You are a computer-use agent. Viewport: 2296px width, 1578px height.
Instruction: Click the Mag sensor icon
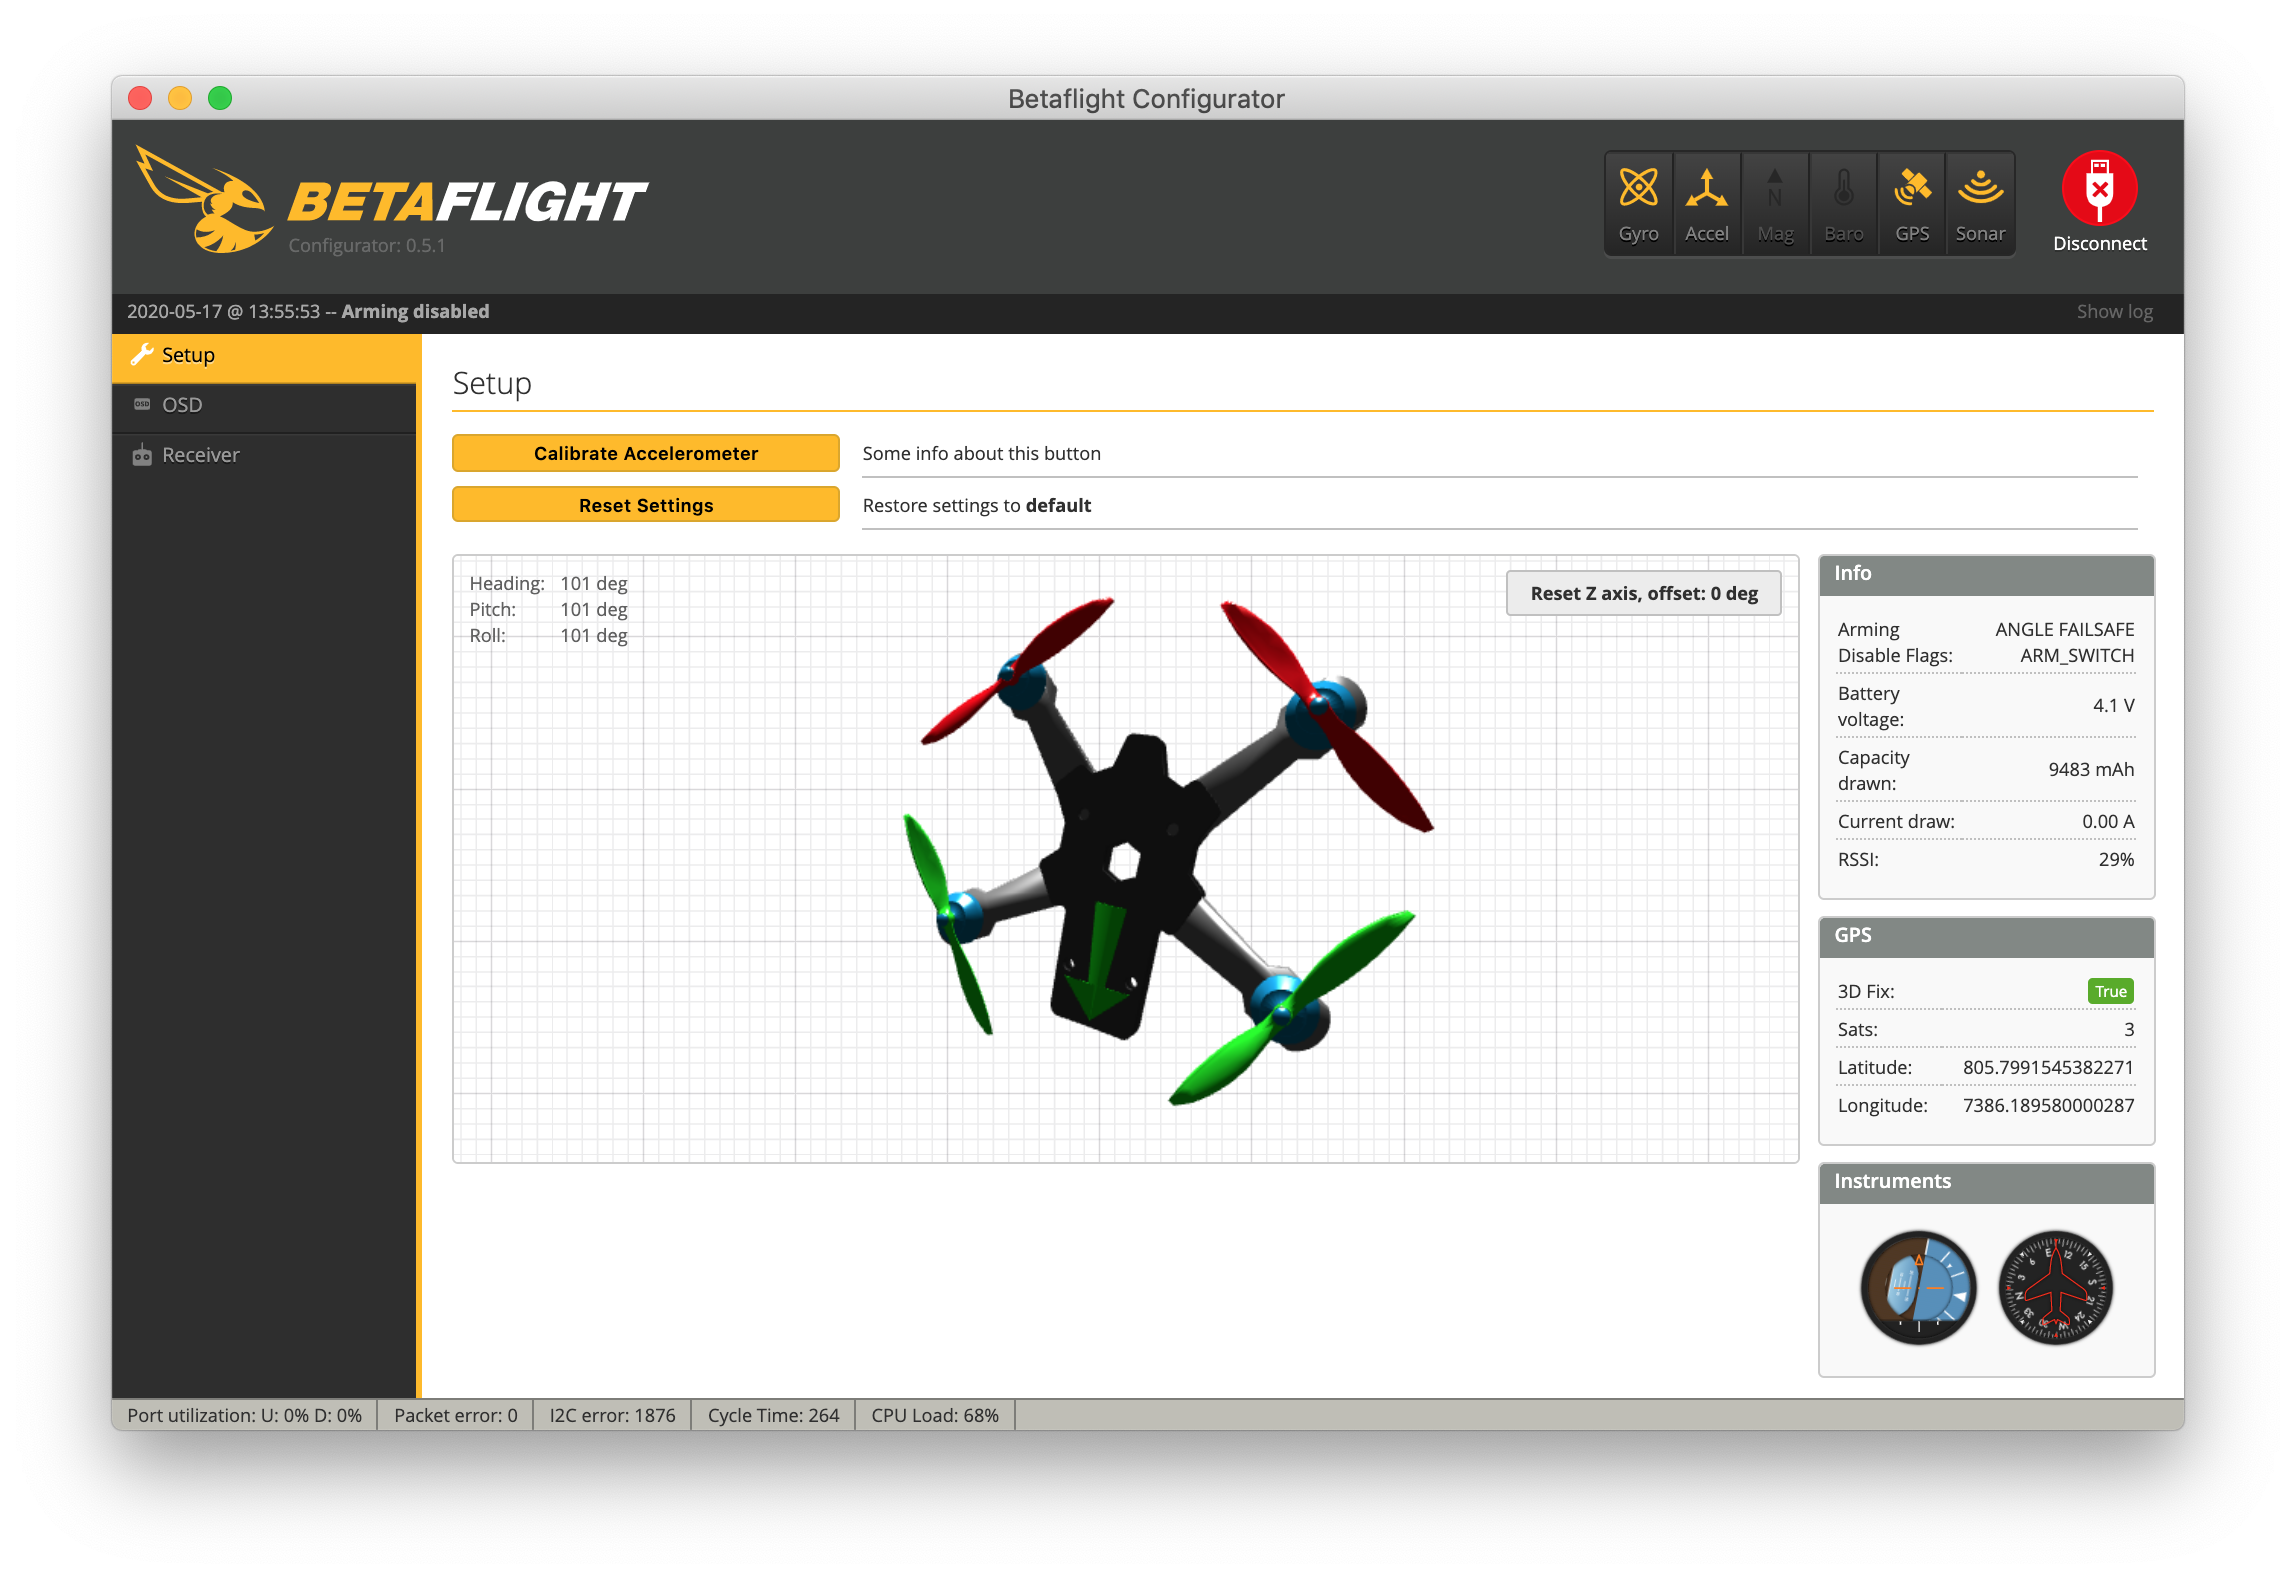[1774, 188]
